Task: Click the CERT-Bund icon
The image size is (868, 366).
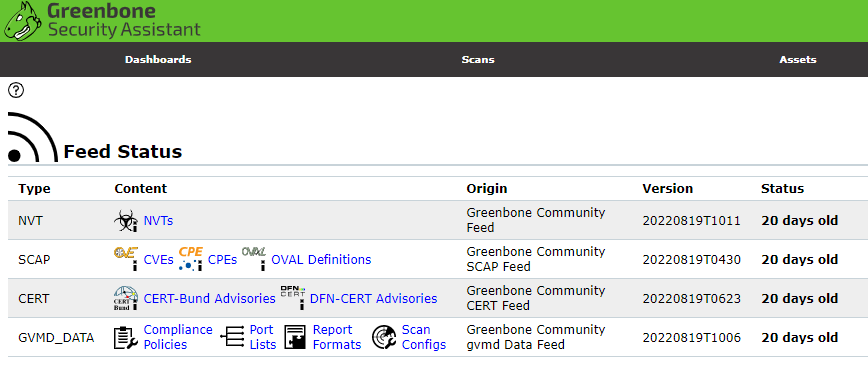Action: tap(126, 298)
